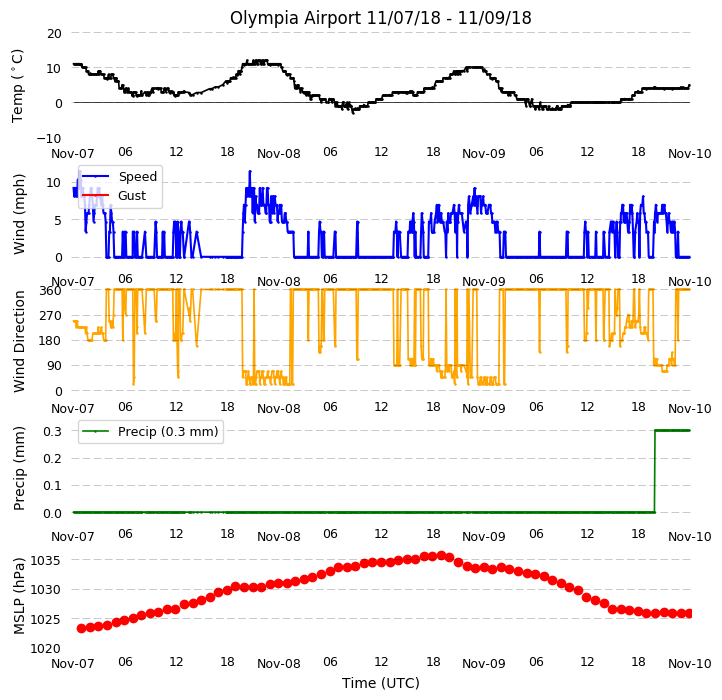Image resolution: width=722 pixels, height=700 pixels.
Task: Click the Precip (mm) y-axis label
Action: 18,468
